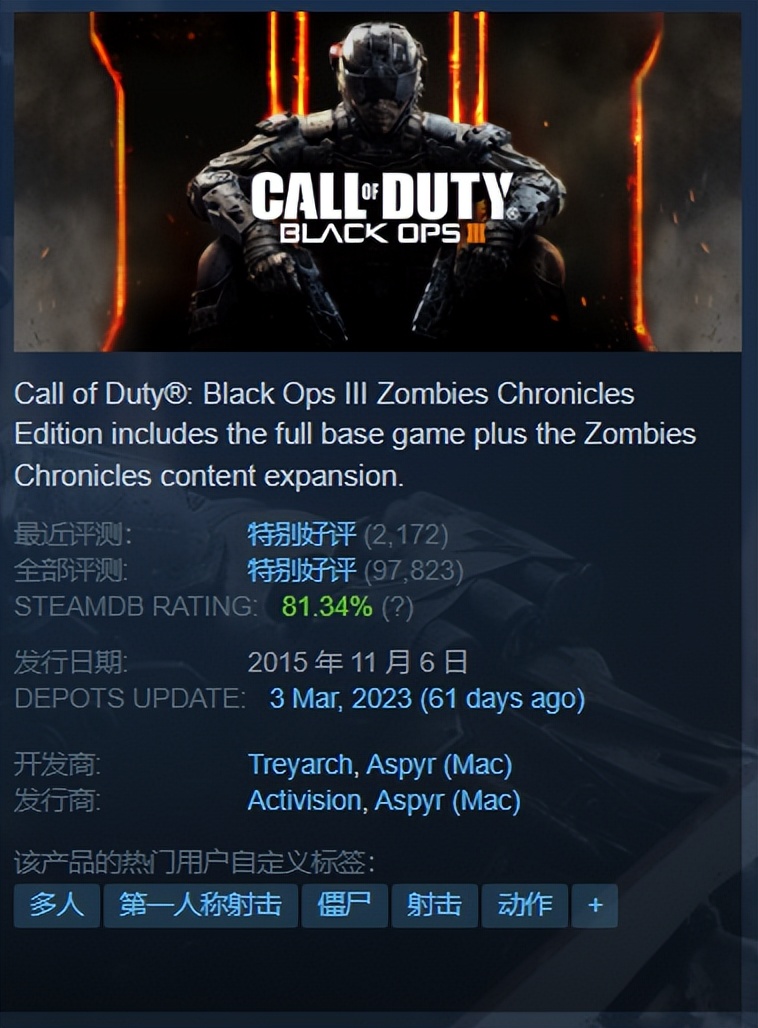This screenshot has height=1028, width=758.
Task: Click the Black Ops III header image
Action: coord(378,181)
